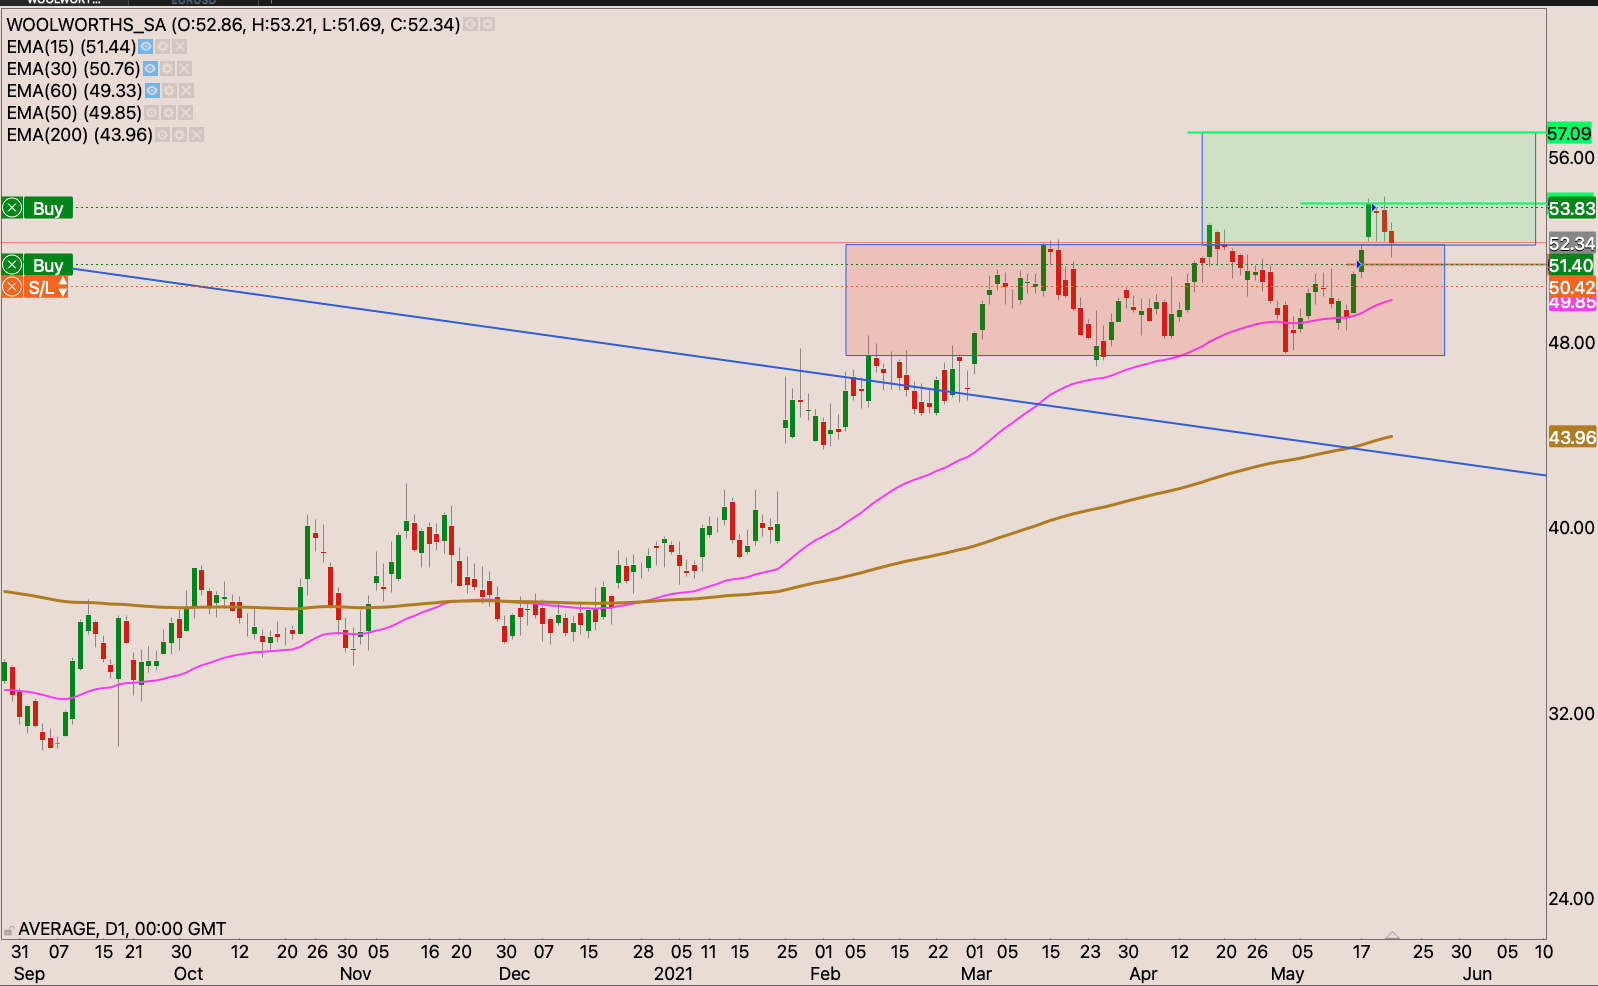Viewport: 1598px width, 986px height.
Task: Click the S/L stop loss label
Action: (41, 288)
